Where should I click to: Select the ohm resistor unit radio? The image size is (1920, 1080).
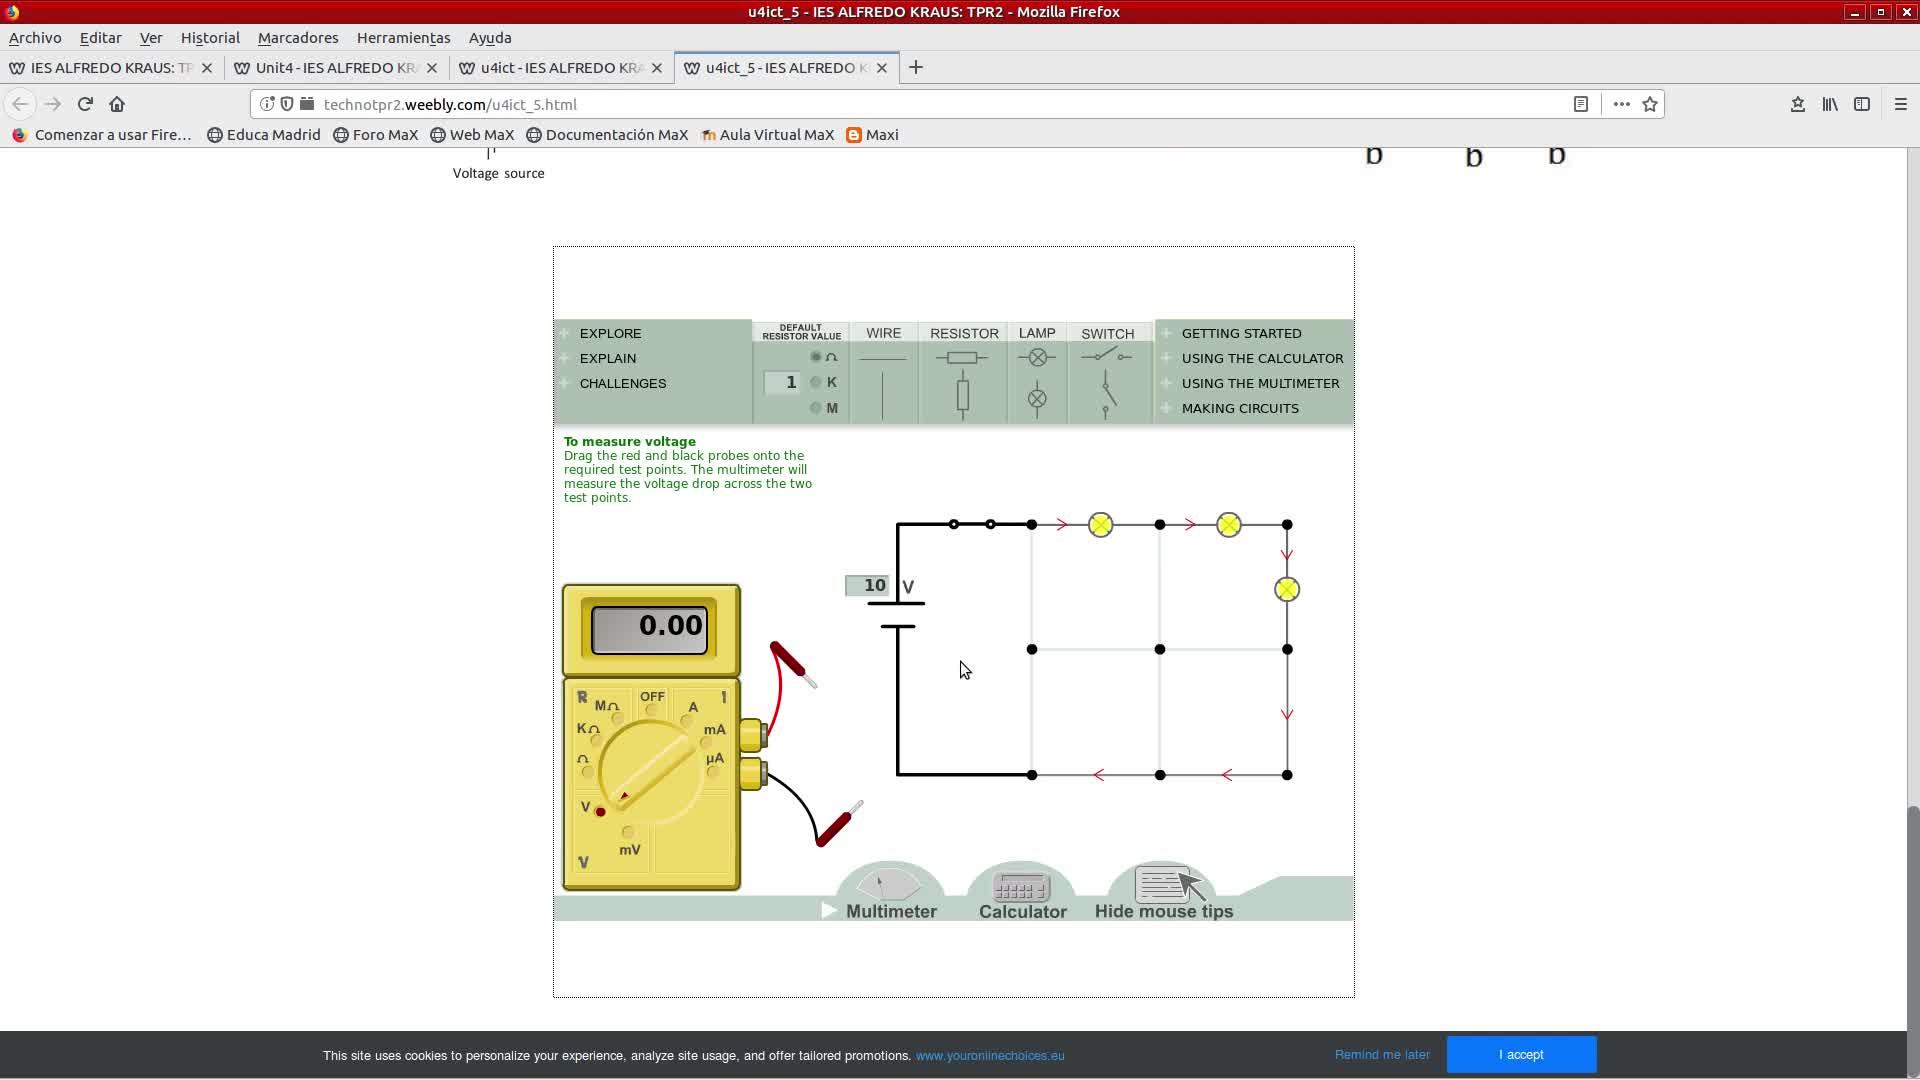816,357
